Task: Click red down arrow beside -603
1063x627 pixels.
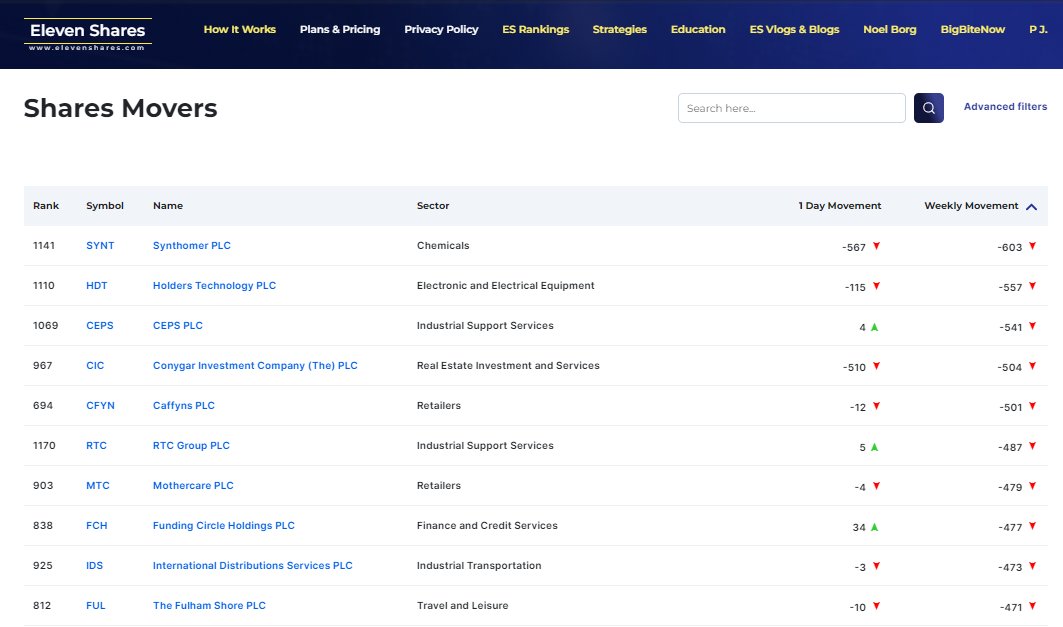Action: (x=1032, y=246)
